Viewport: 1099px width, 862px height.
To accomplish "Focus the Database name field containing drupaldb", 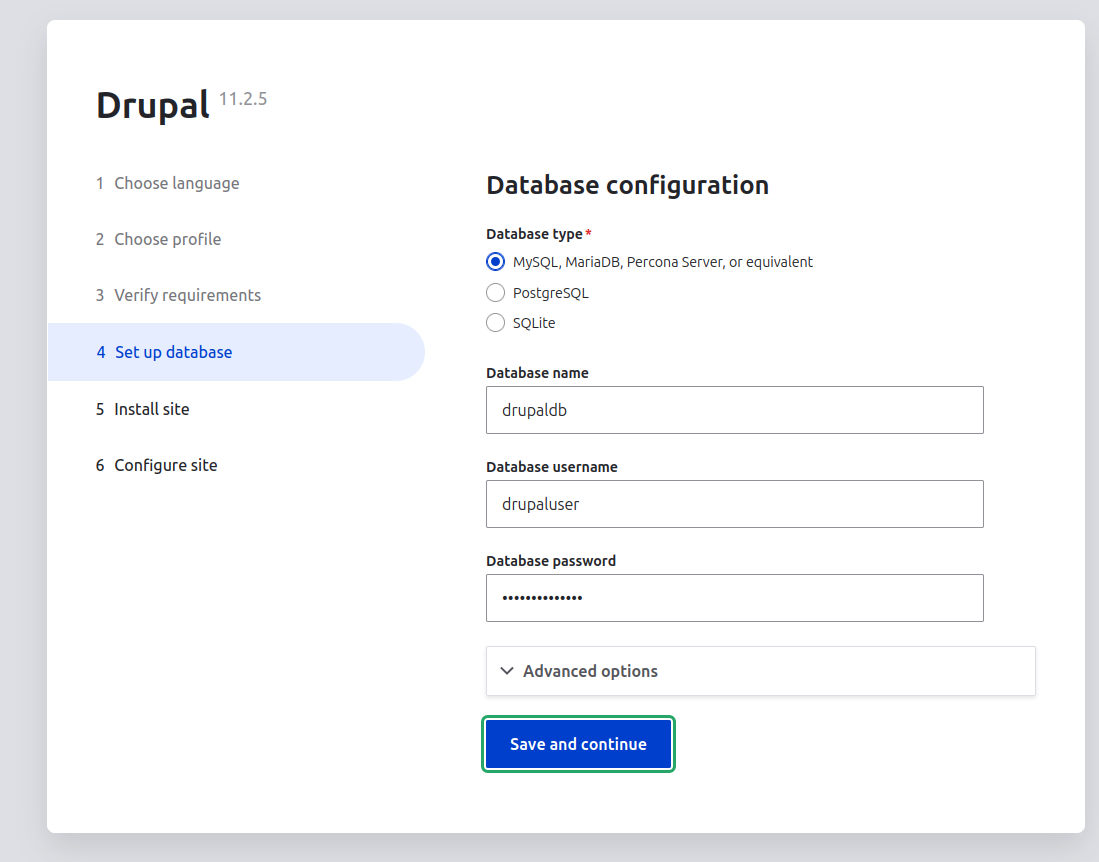I will pyautogui.click(x=734, y=410).
